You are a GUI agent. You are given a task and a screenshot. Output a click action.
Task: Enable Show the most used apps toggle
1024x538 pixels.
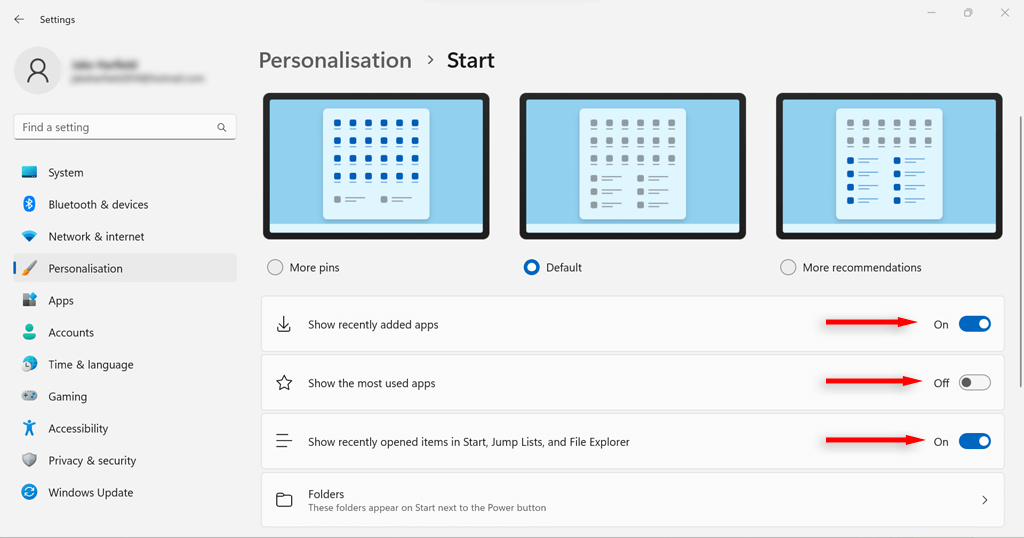974,383
